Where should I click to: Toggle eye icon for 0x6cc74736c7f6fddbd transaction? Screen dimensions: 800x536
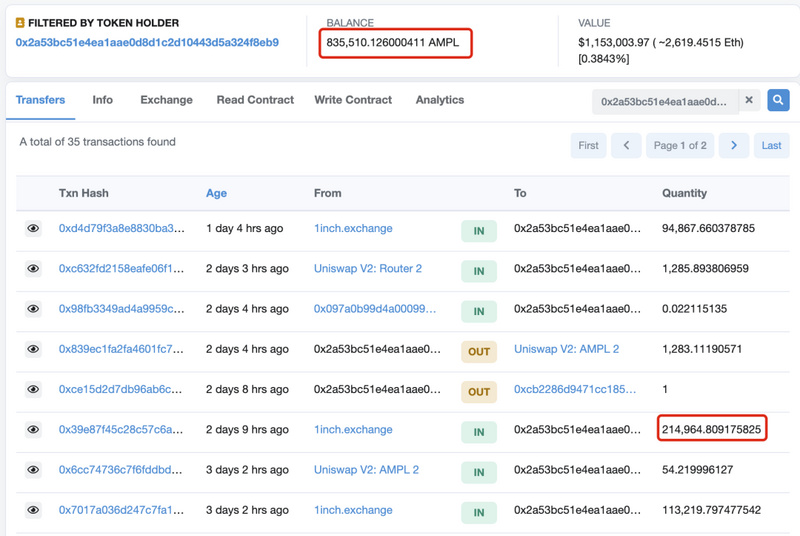33,470
